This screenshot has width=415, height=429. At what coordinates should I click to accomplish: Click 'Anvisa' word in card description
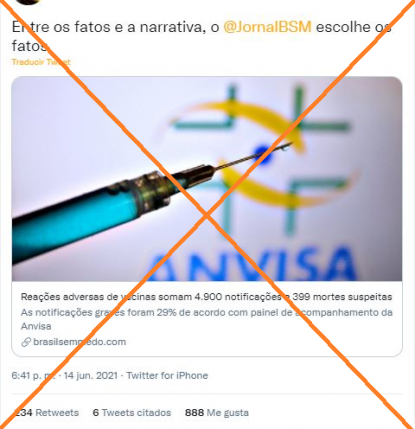(36, 326)
